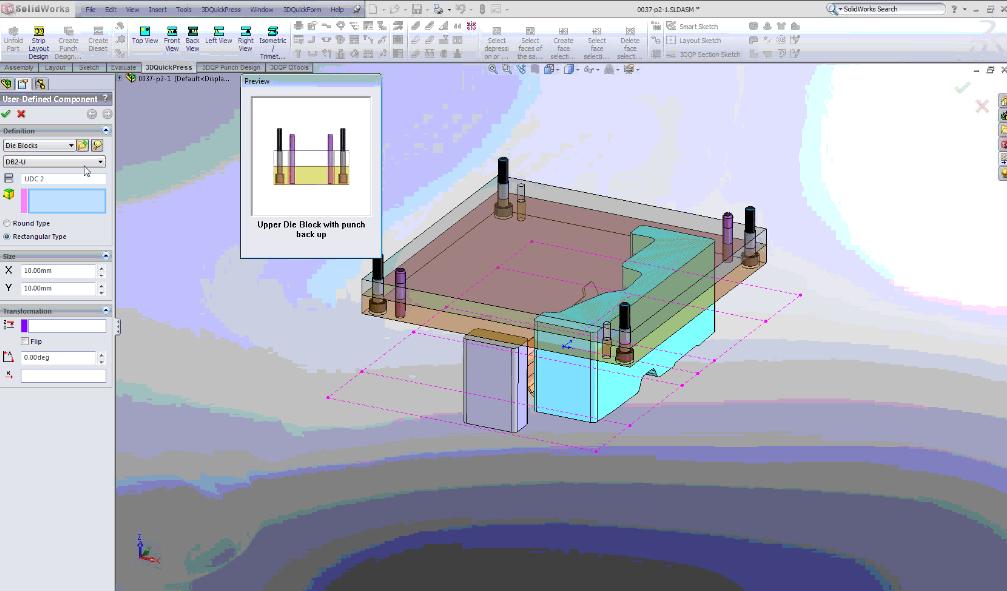Open the FeatureManager design tree tab
The width and height of the screenshot is (1007, 591).
coord(7,84)
